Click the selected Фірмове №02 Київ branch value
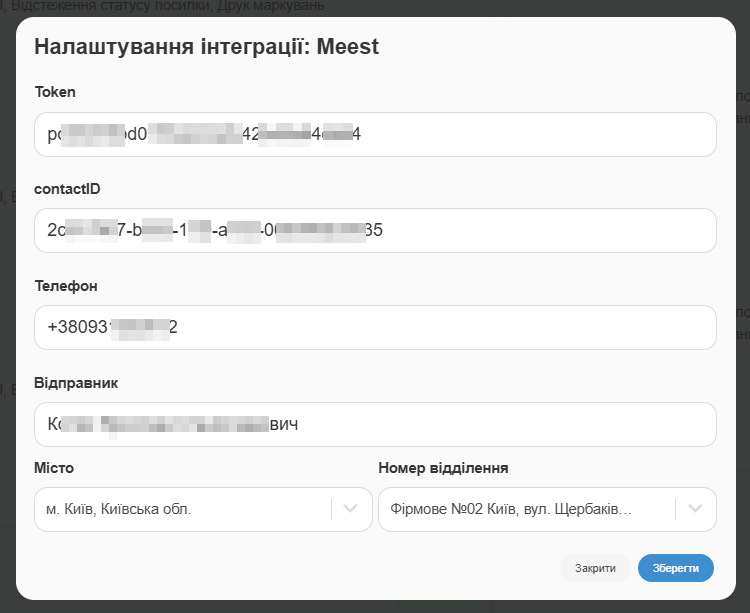The height and width of the screenshot is (613, 750). click(511, 509)
